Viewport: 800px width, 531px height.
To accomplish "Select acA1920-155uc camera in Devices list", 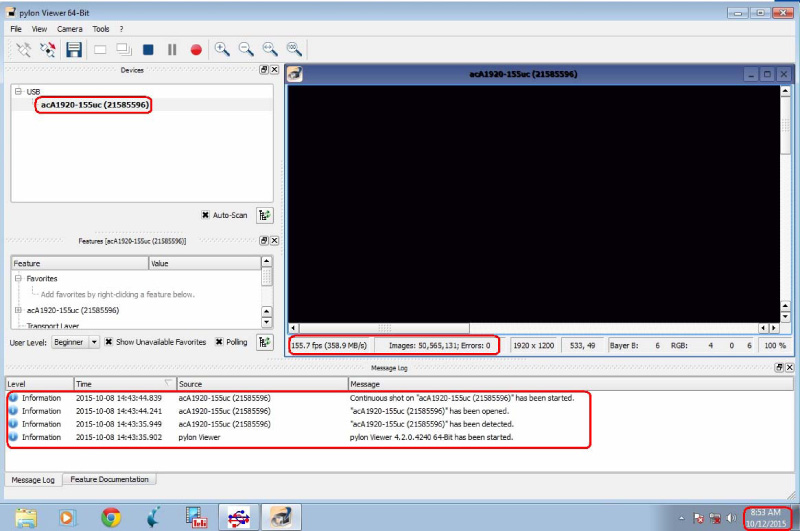I will pyautogui.click(x=95, y=104).
